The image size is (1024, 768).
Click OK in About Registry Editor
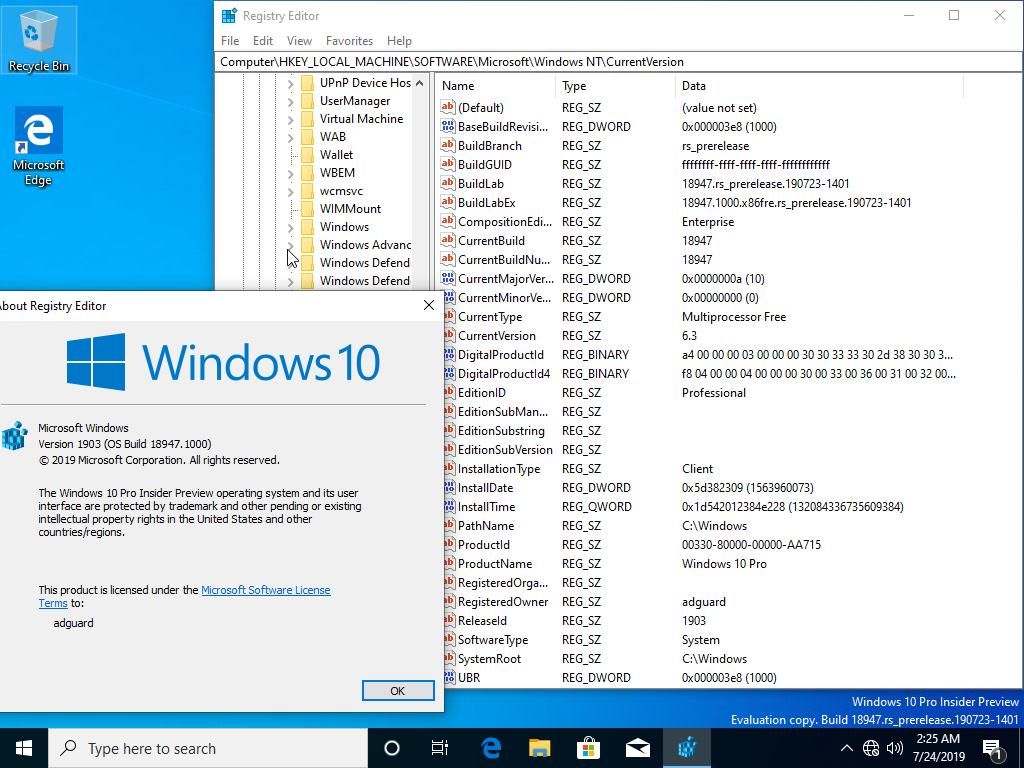(x=398, y=690)
